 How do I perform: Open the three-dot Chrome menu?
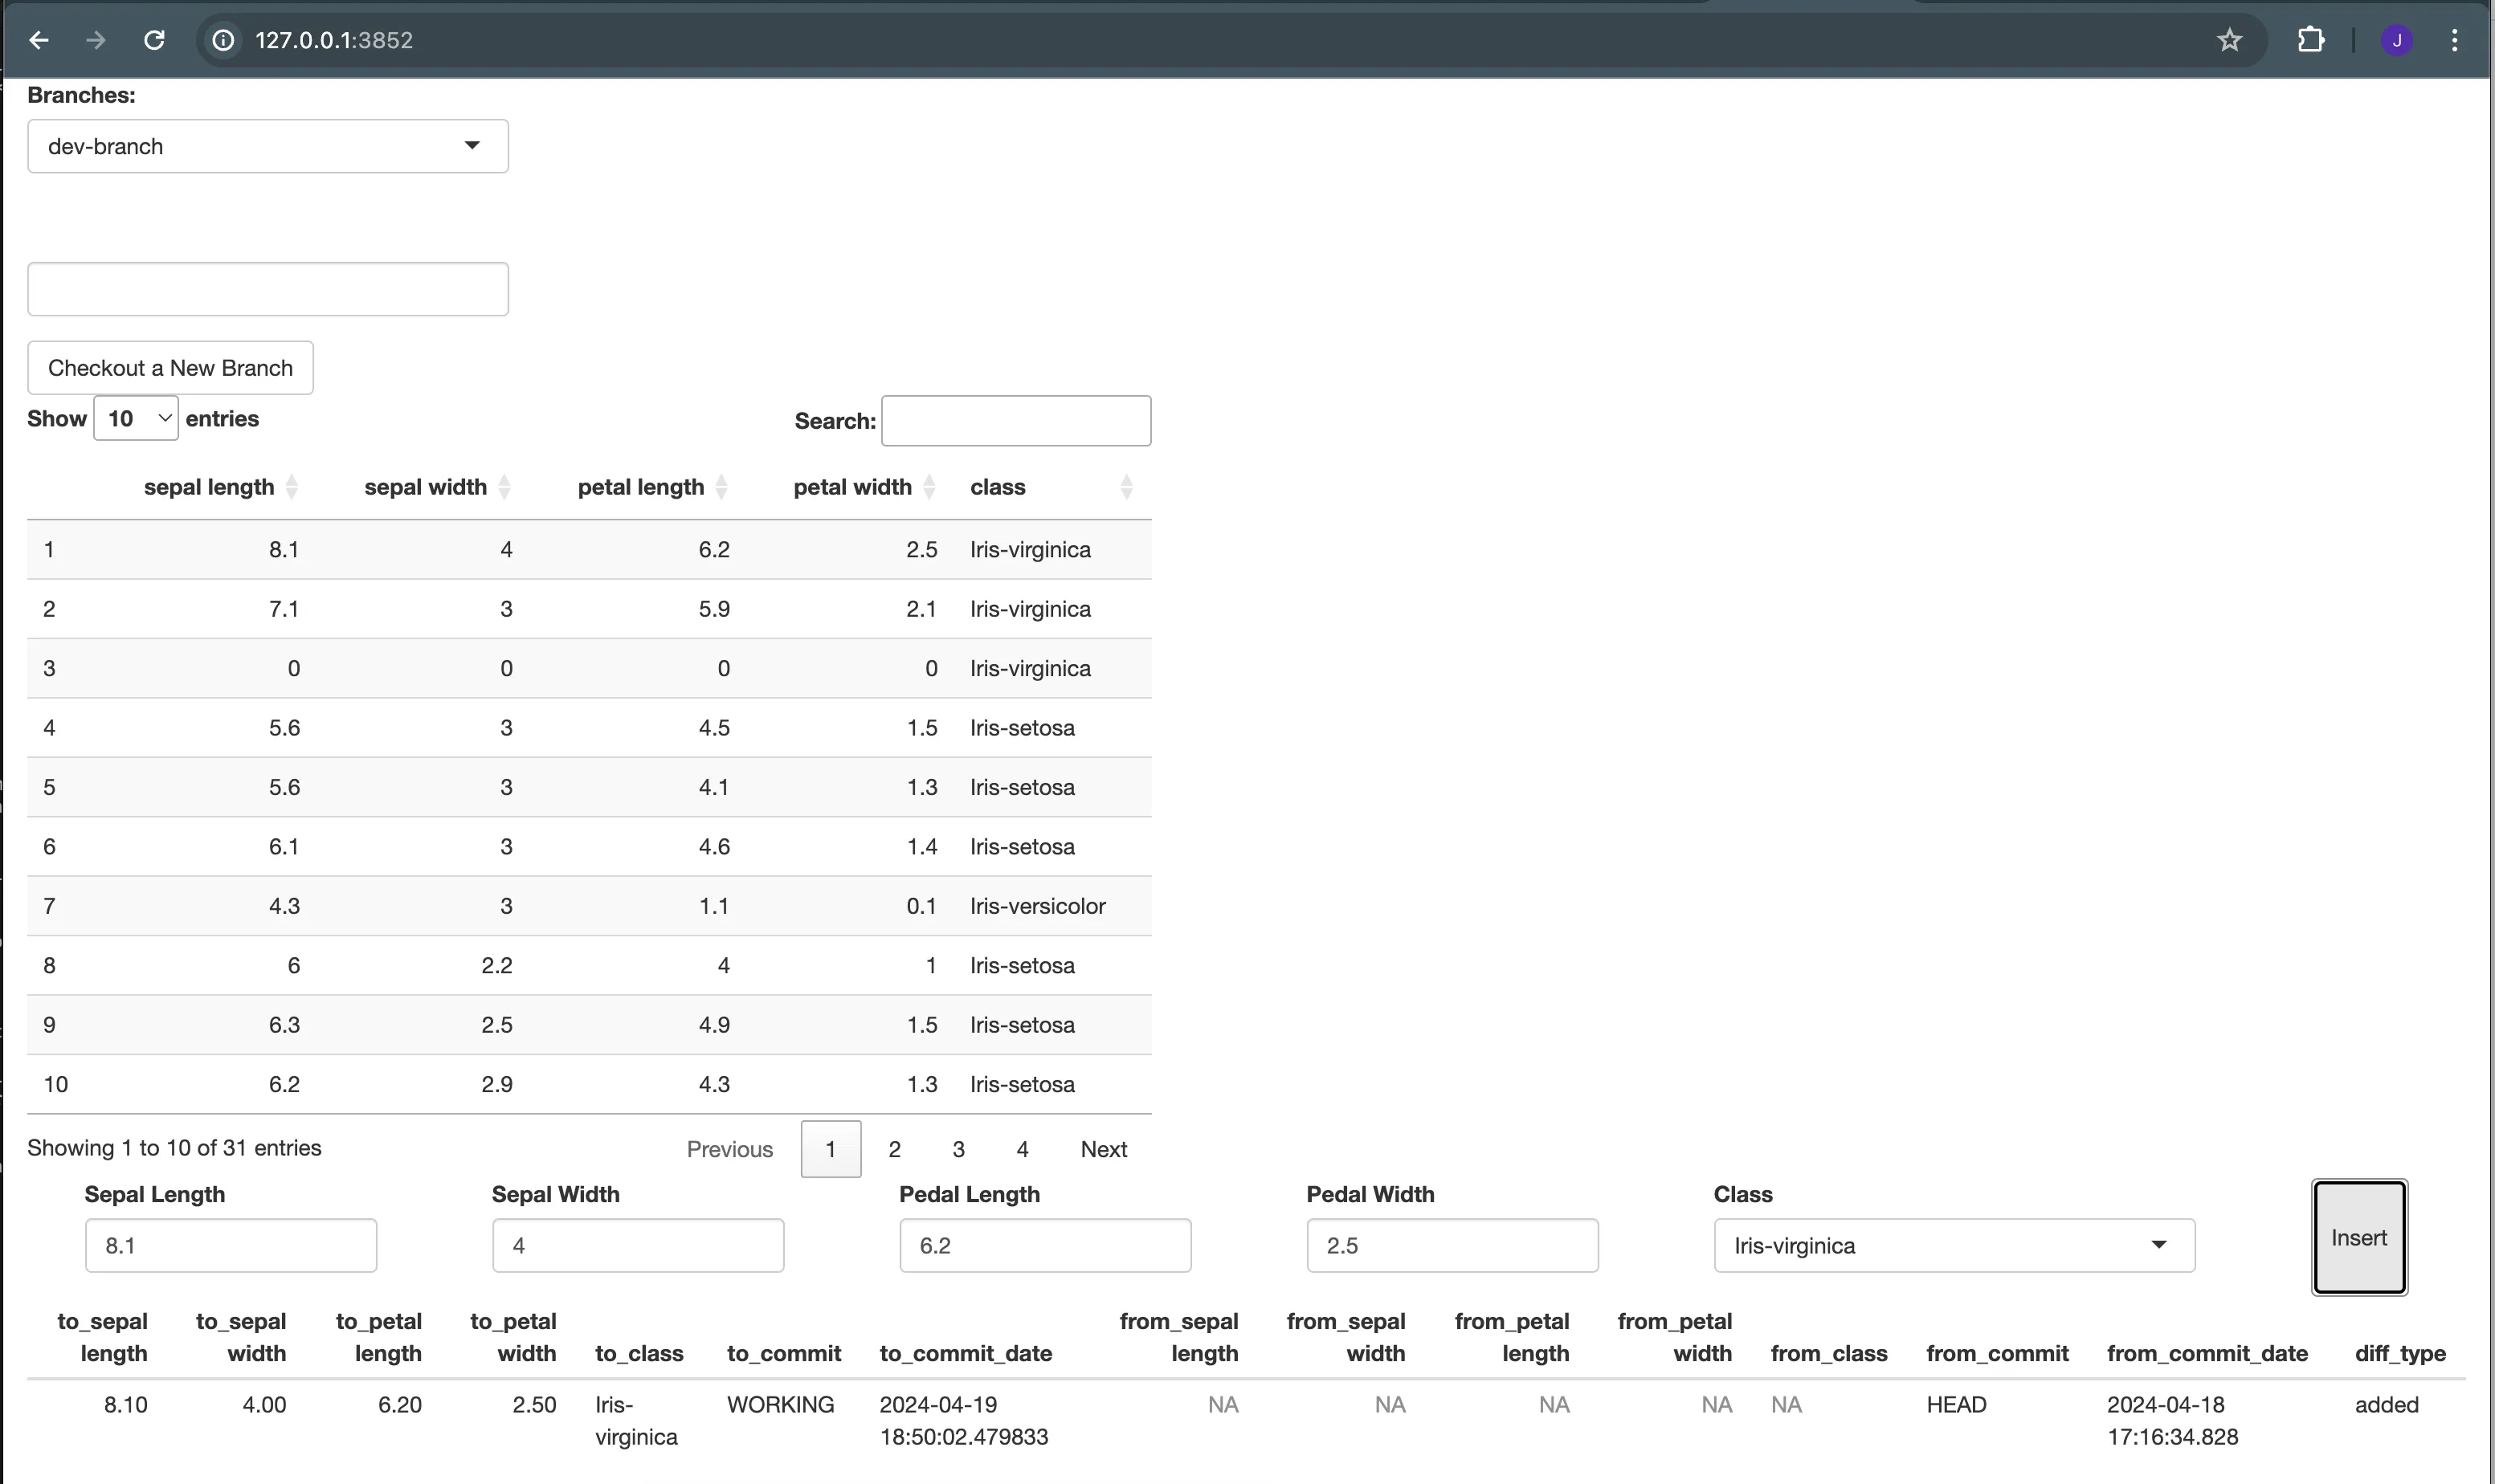pyautogui.click(x=2454, y=40)
